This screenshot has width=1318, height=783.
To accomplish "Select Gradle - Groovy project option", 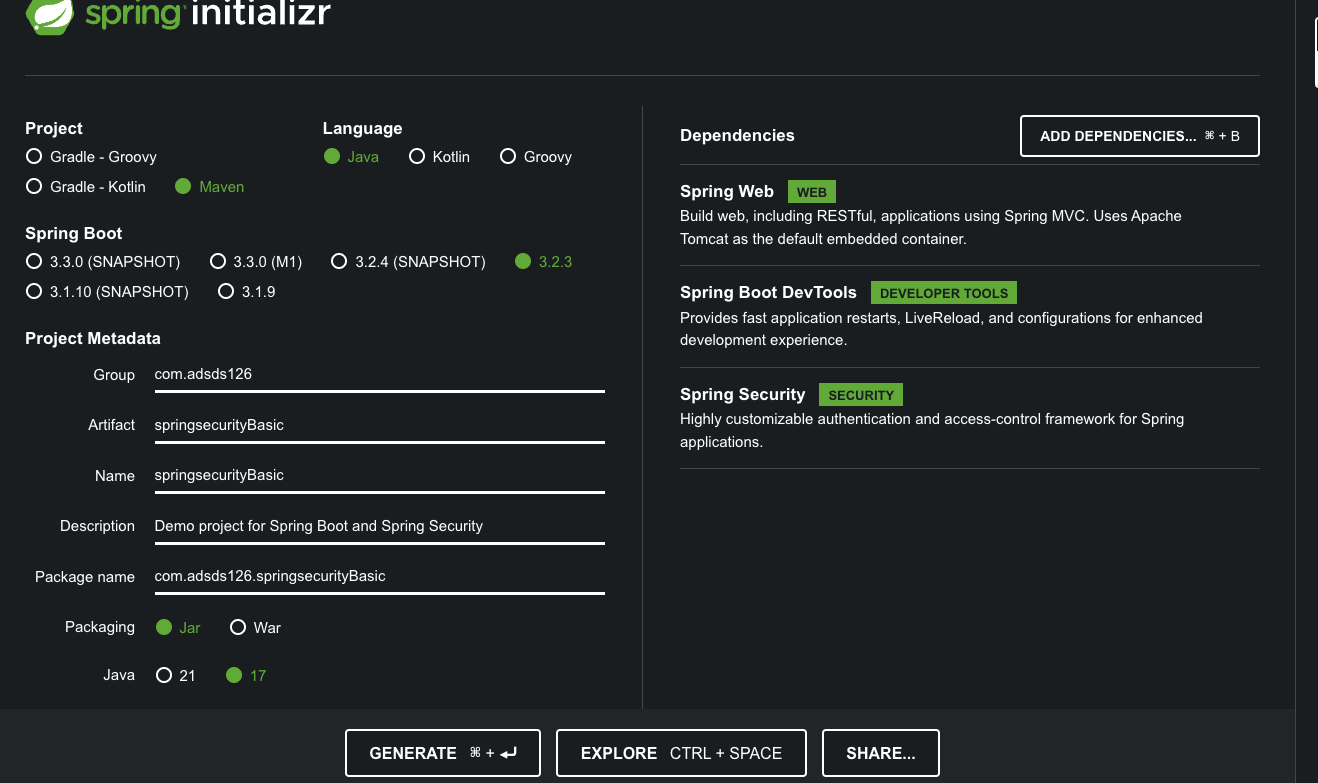I will pyautogui.click(x=91, y=157).
